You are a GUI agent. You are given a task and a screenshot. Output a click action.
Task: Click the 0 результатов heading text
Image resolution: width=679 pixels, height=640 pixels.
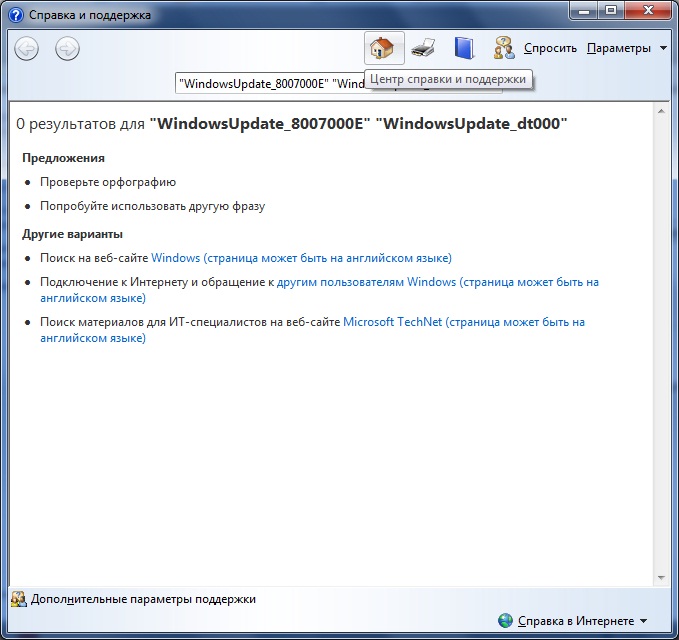coord(291,124)
